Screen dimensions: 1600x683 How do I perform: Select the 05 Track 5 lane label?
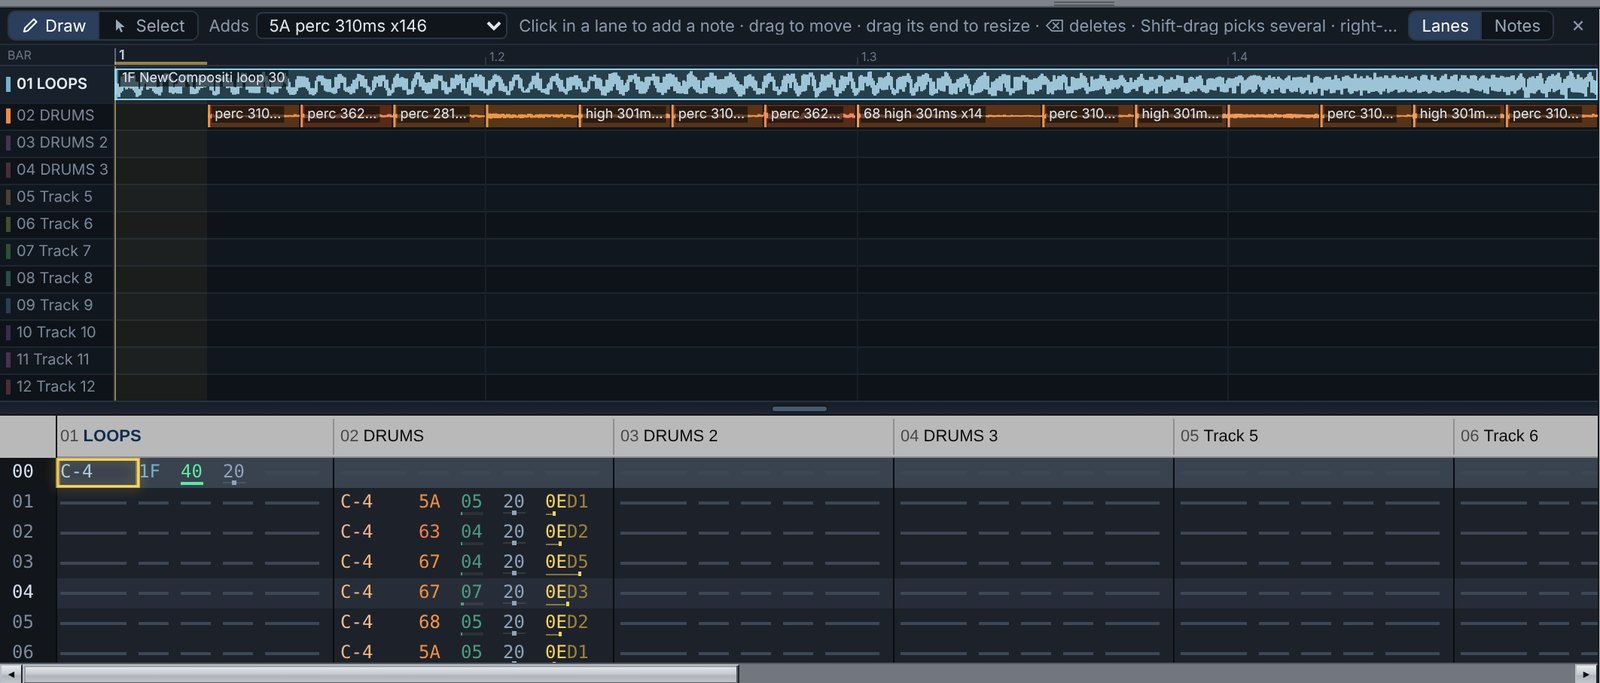coord(58,196)
